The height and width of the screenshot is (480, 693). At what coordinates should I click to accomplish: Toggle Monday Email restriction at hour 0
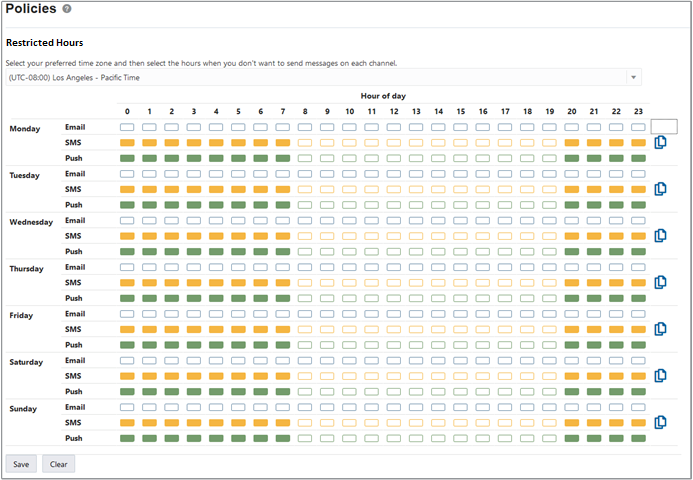127,127
